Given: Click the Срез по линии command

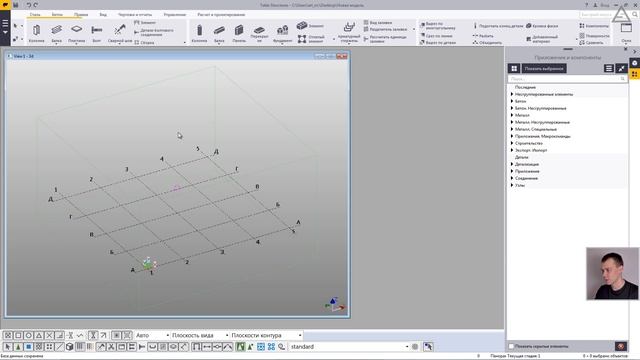Looking at the screenshot, I should pos(436,36).
